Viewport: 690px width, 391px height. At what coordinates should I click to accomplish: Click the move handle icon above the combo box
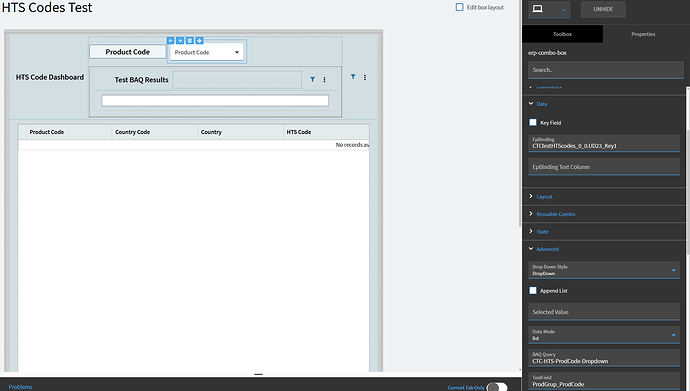tap(199, 40)
